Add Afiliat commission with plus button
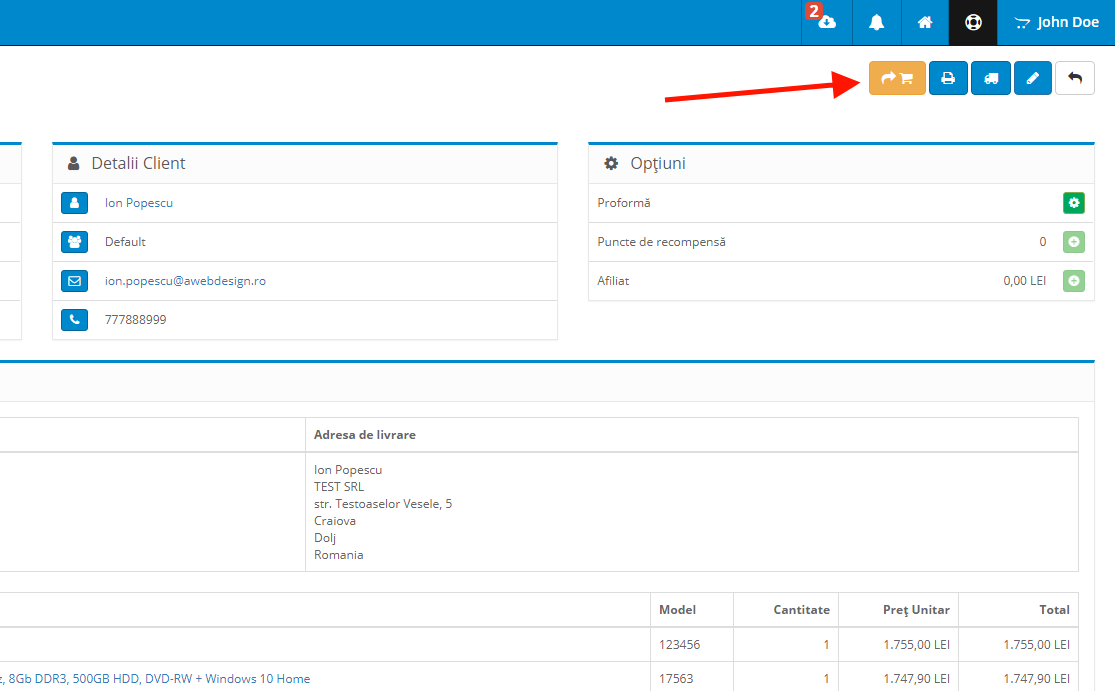This screenshot has height=691, width=1115. (x=1073, y=281)
